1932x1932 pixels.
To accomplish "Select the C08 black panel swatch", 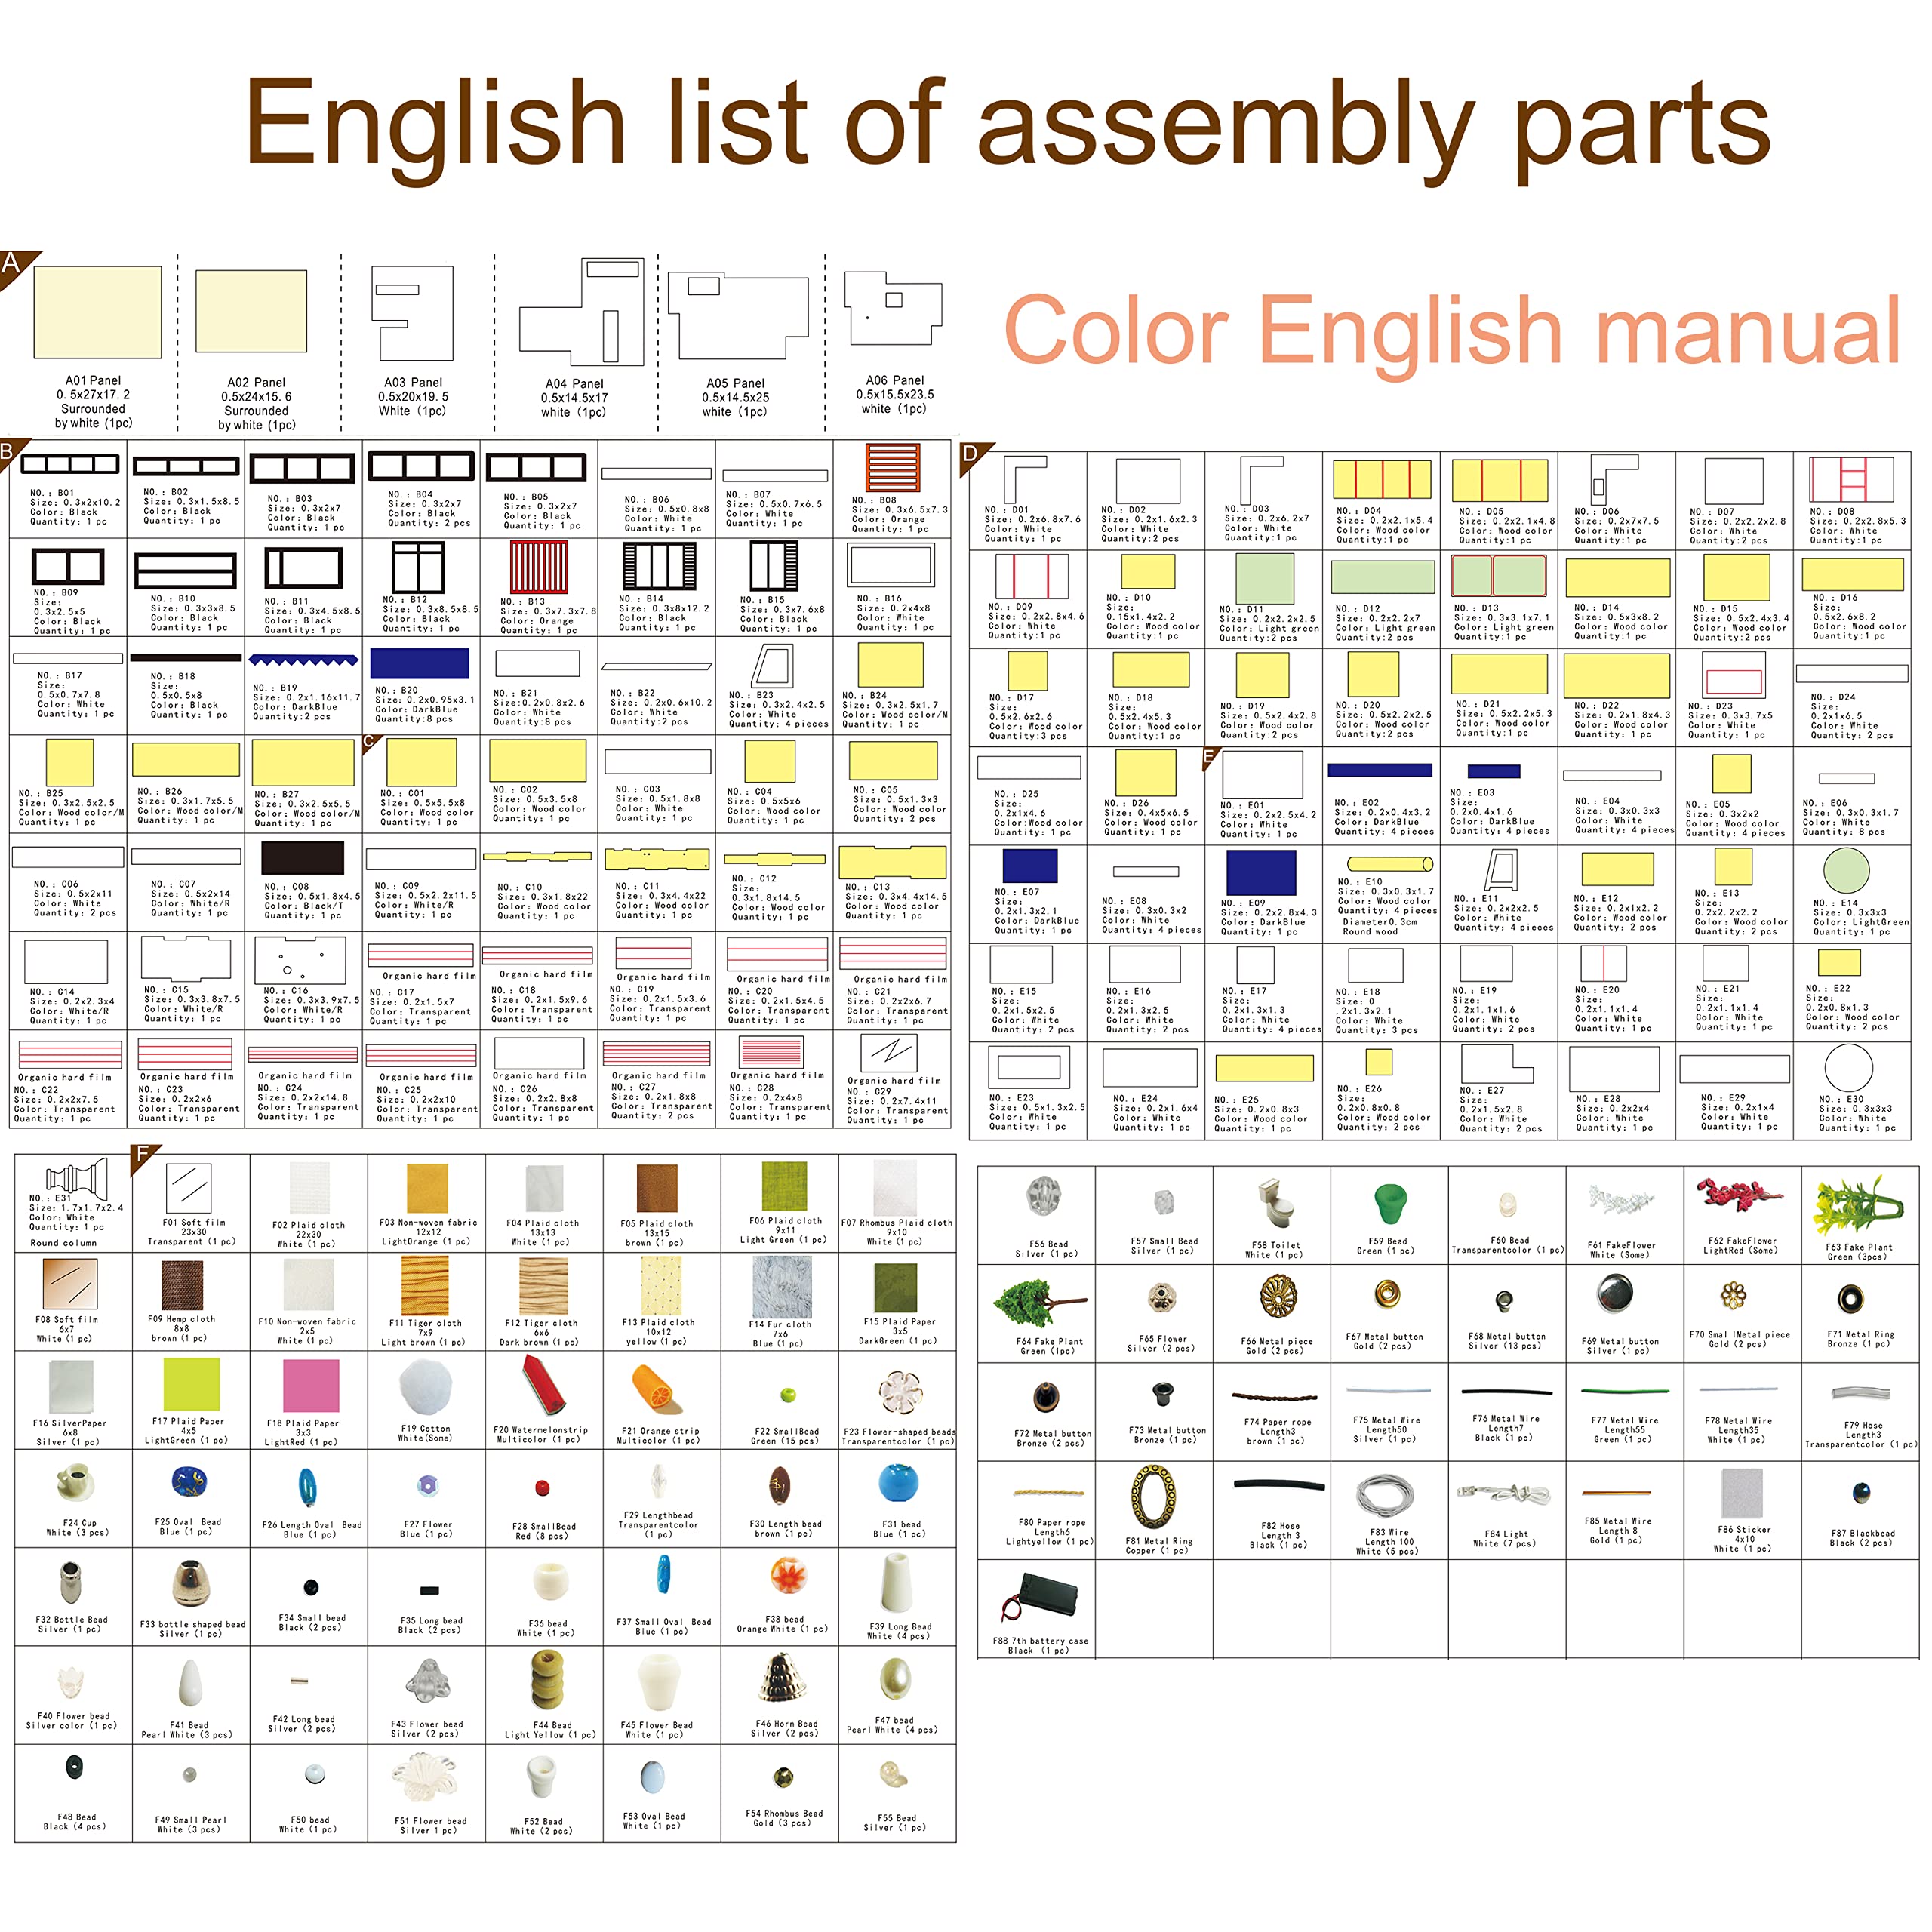I will (x=302, y=858).
